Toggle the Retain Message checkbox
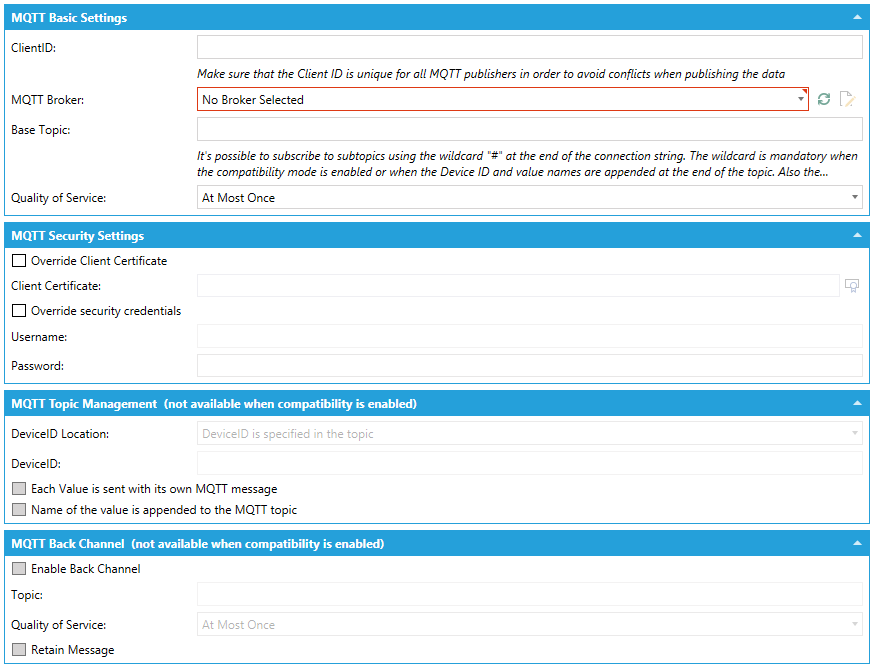876x668 pixels. pyautogui.click(x=19, y=650)
